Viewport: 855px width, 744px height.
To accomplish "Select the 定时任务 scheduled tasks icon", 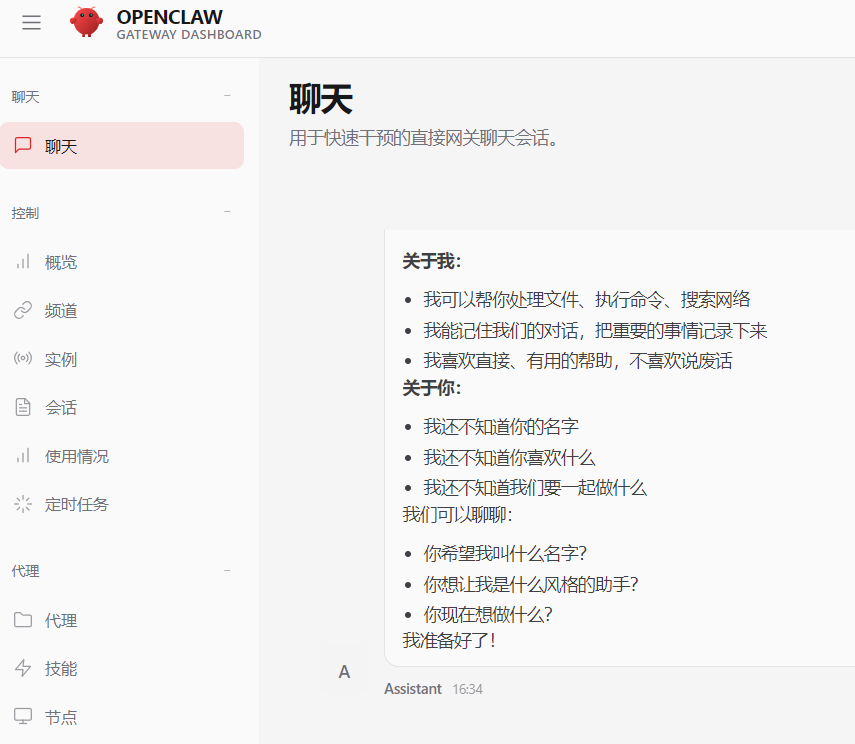I will 22,504.
